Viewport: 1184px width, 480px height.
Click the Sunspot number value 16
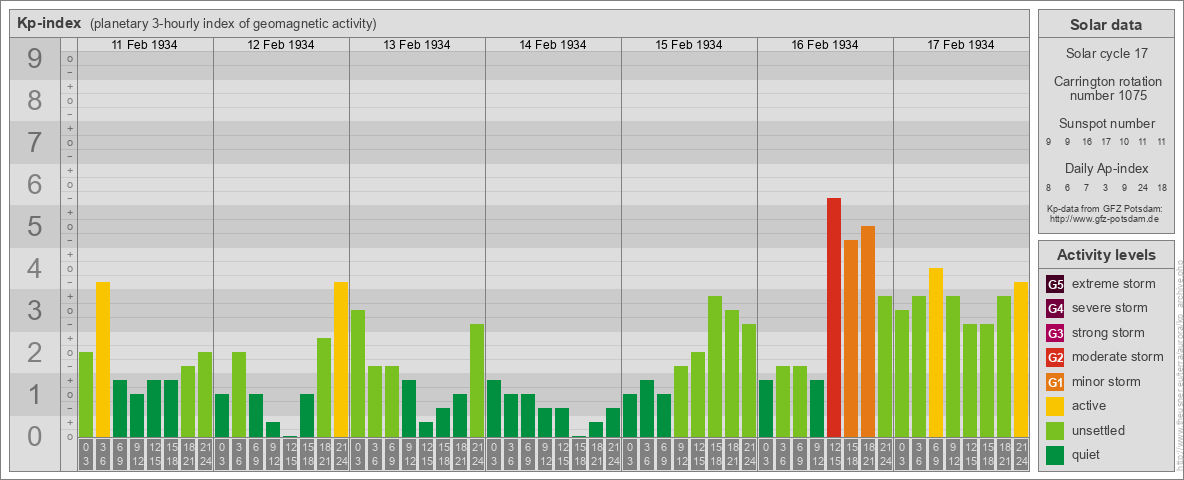click(x=1087, y=142)
